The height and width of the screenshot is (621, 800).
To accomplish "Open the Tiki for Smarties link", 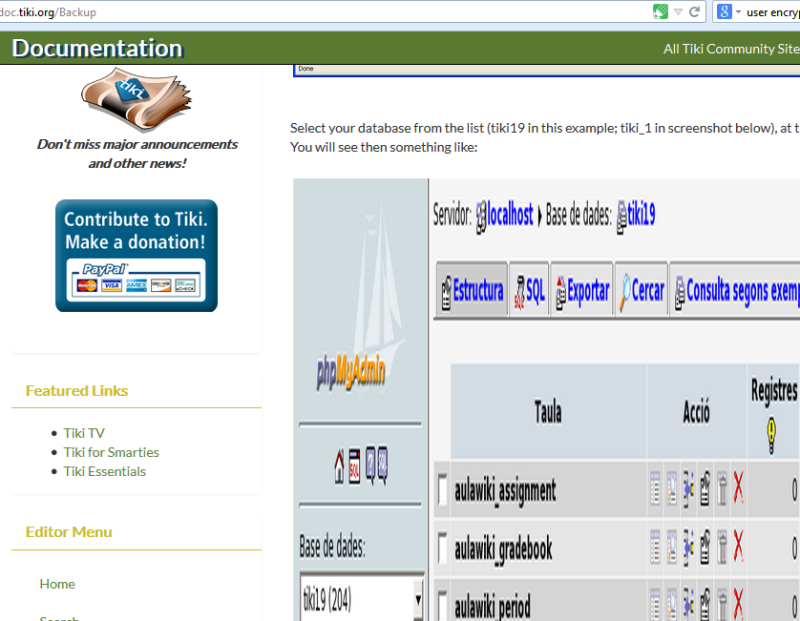I will pos(111,452).
